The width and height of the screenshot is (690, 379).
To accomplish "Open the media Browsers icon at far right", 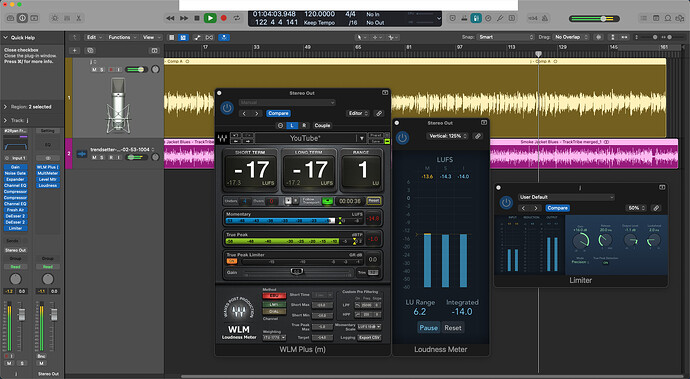I will [680, 18].
